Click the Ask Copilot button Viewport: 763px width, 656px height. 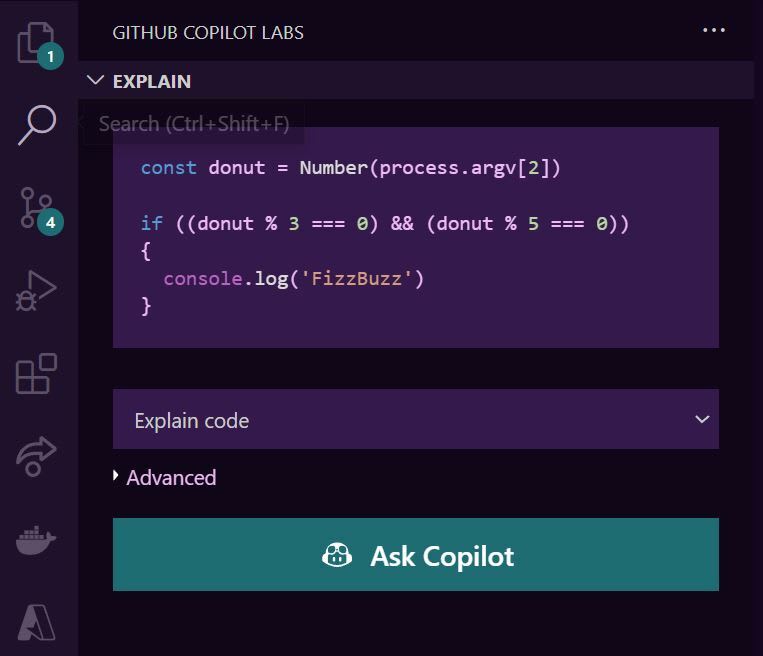[416, 555]
